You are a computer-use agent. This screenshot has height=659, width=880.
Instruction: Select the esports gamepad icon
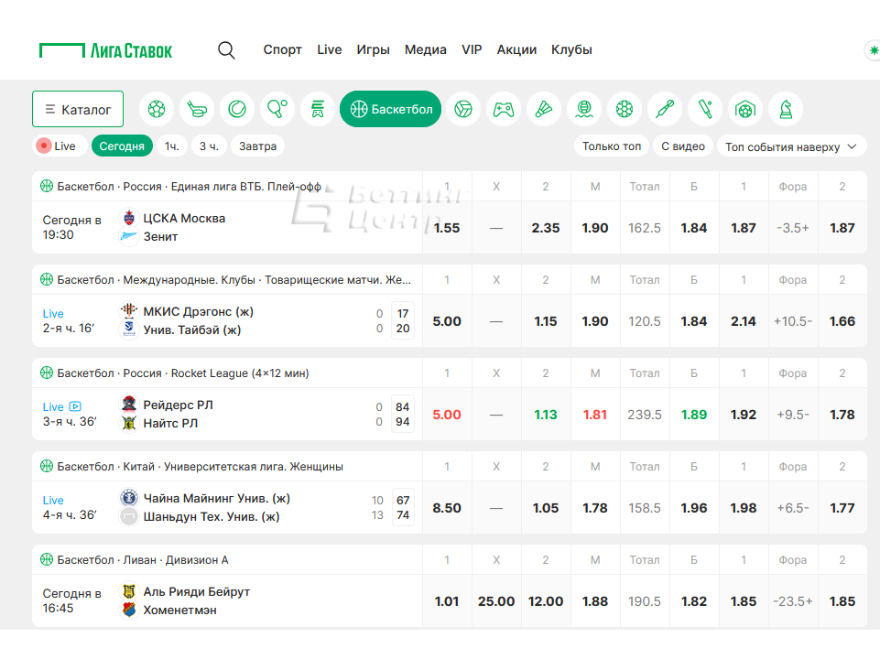pos(504,109)
